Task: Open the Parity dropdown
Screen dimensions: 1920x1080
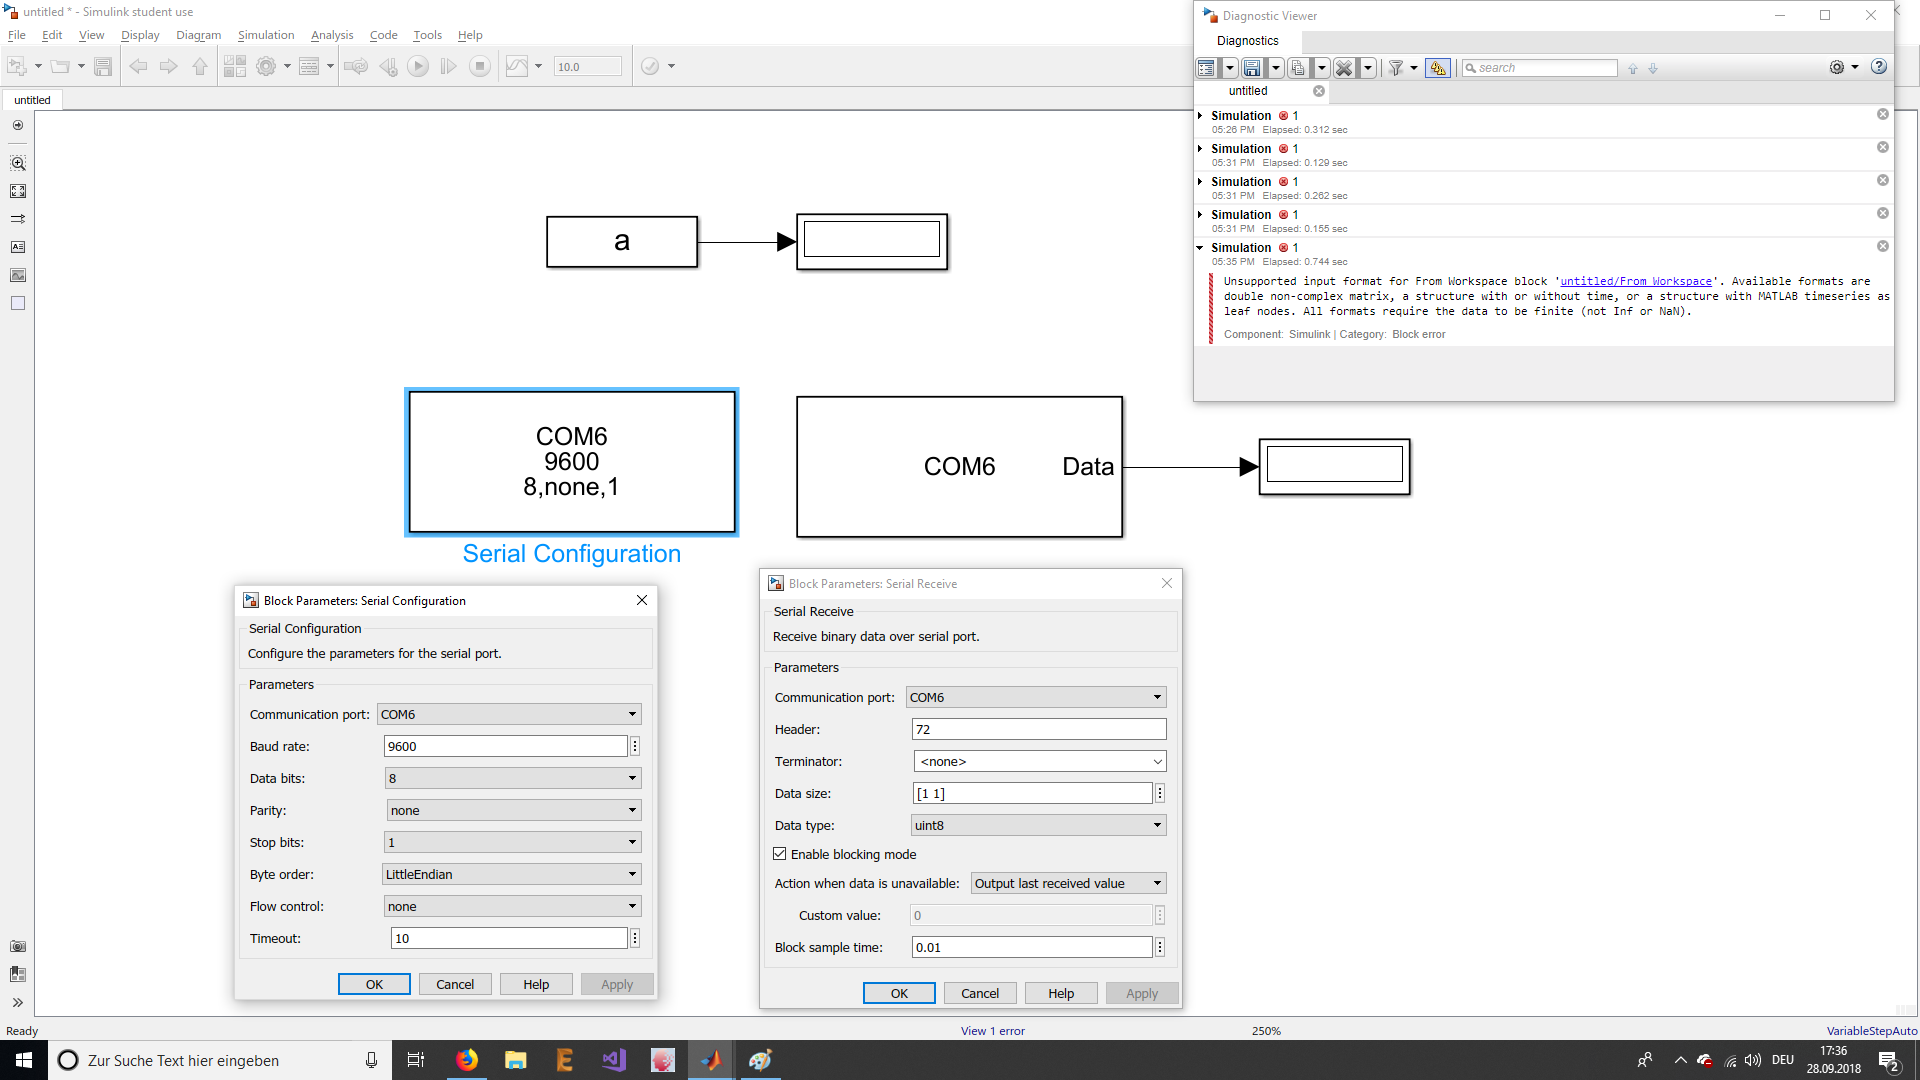Action: tap(513, 810)
